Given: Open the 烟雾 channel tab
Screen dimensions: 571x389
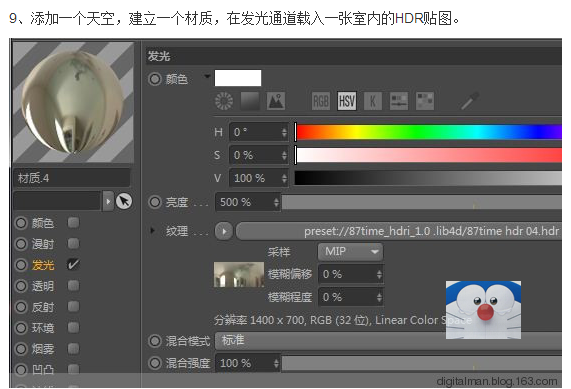Looking at the screenshot, I should click(43, 349).
